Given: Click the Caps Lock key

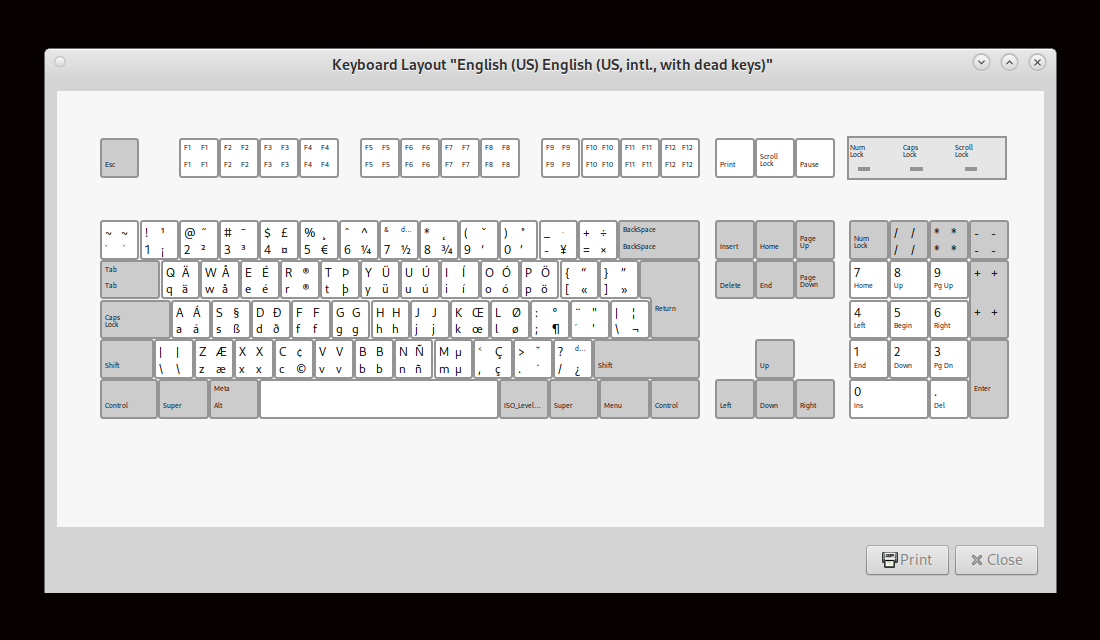Looking at the screenshot, I should [x=135, y=319].
